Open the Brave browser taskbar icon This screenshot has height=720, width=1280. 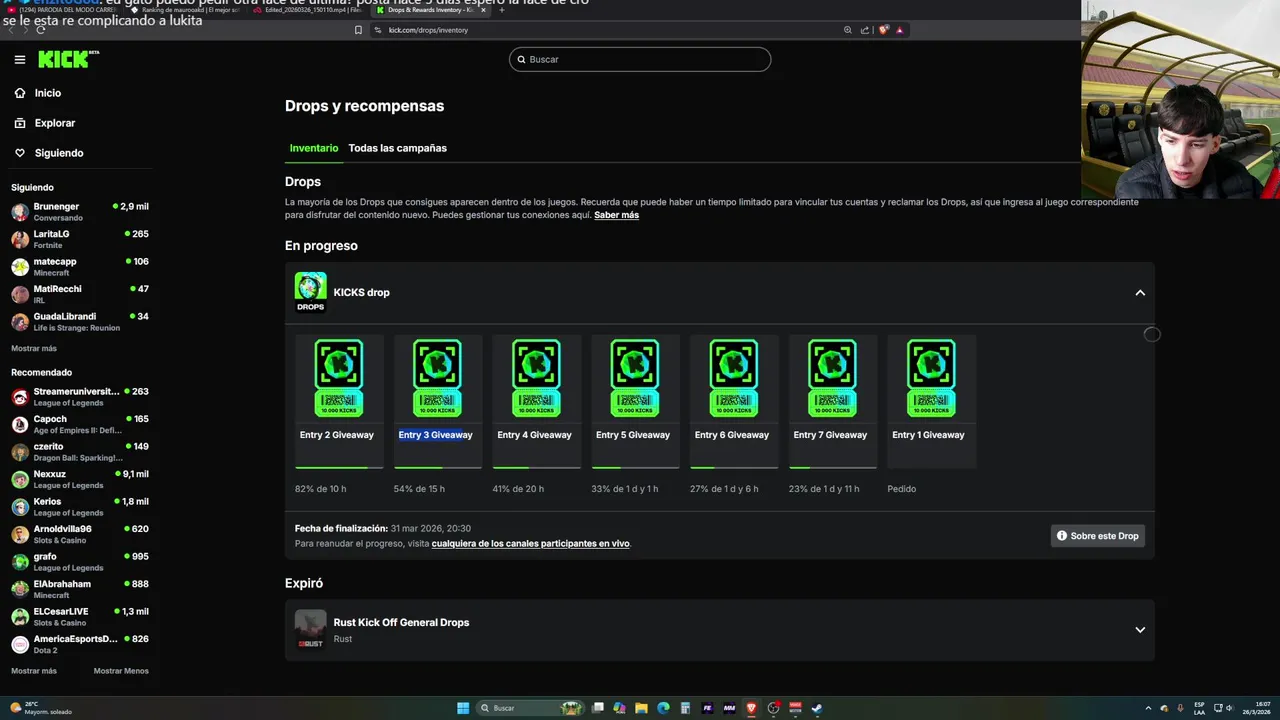pos(751,708)
